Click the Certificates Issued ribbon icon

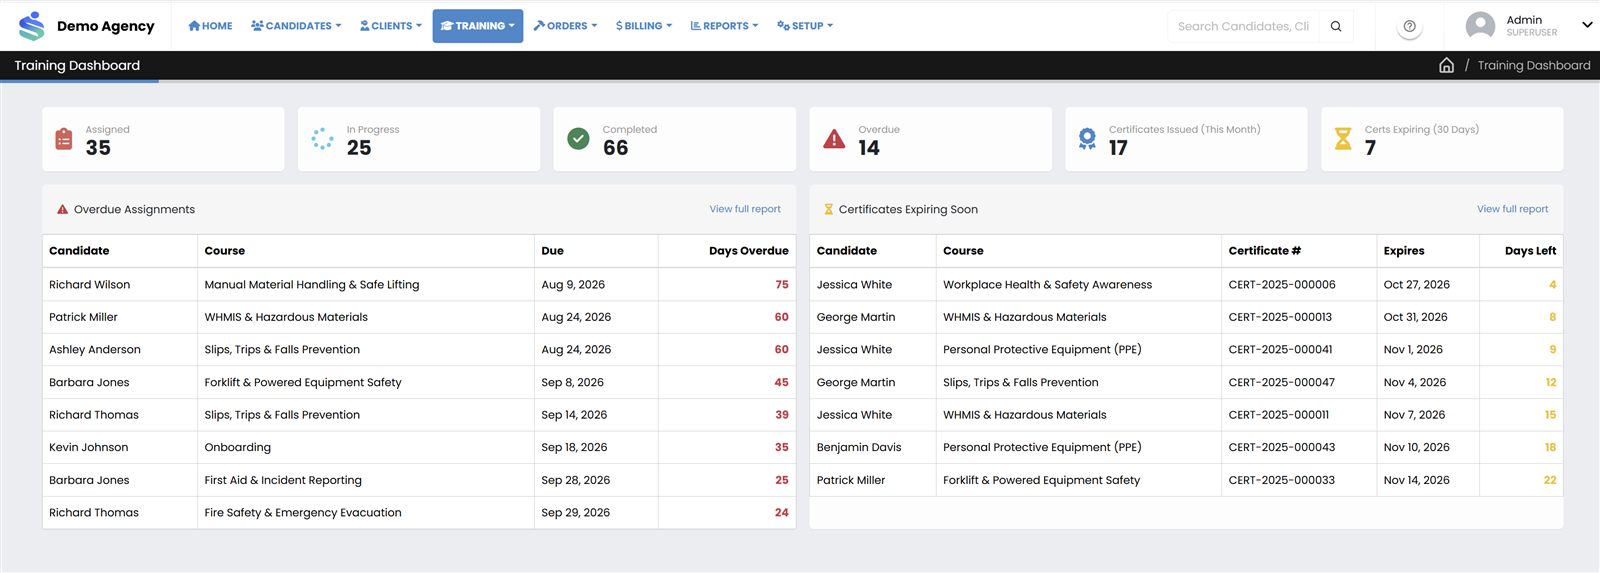point(1087,139)
